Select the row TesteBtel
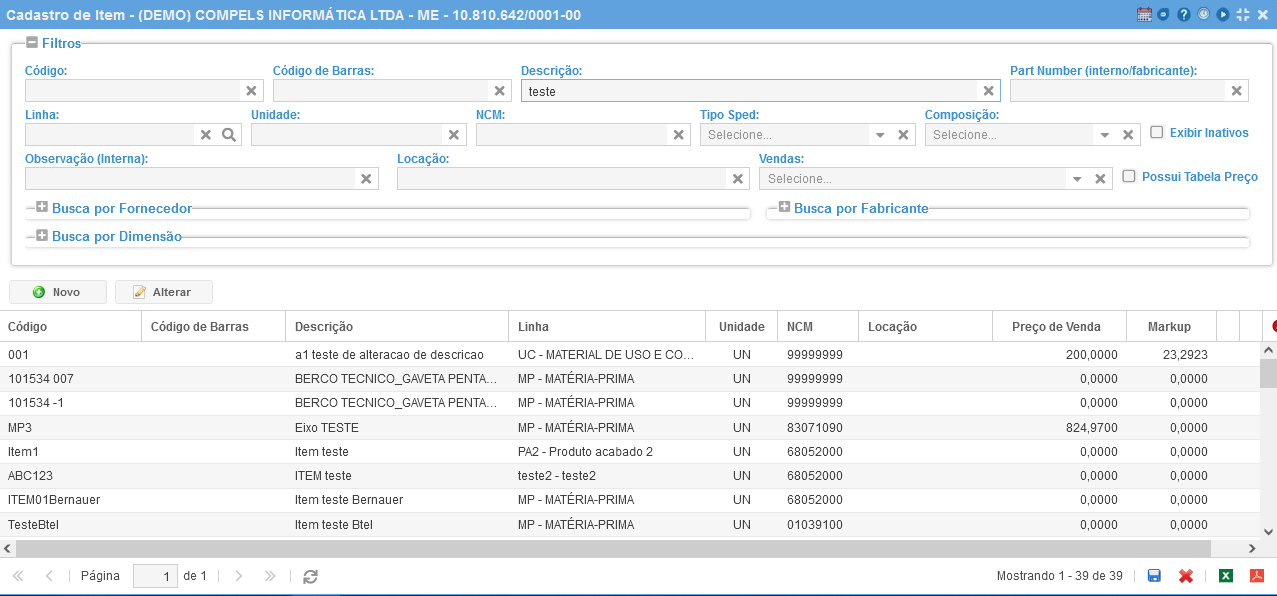The image size is (1277, 596). (630, 524)
